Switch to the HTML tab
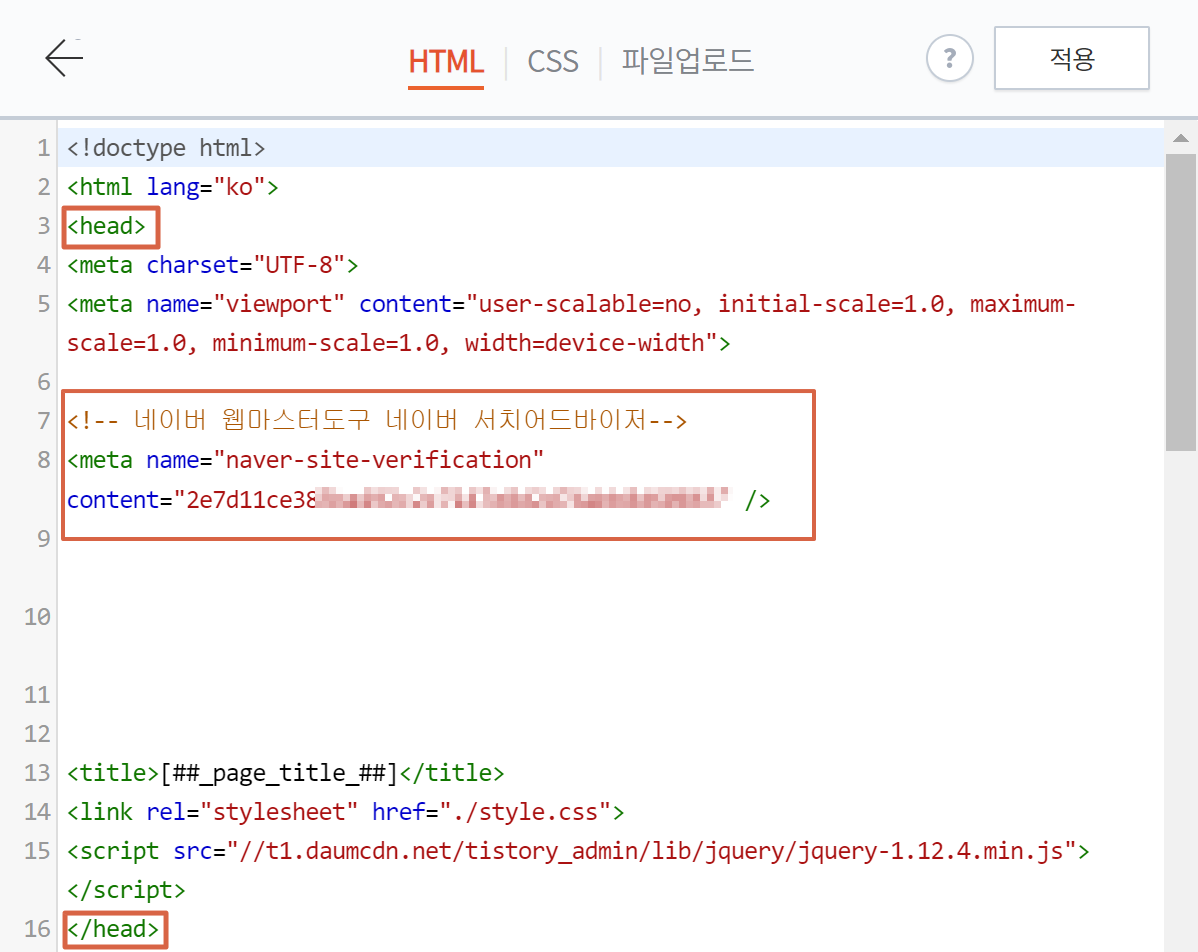Screen dimensions: 1198x952 click(446, 62)
